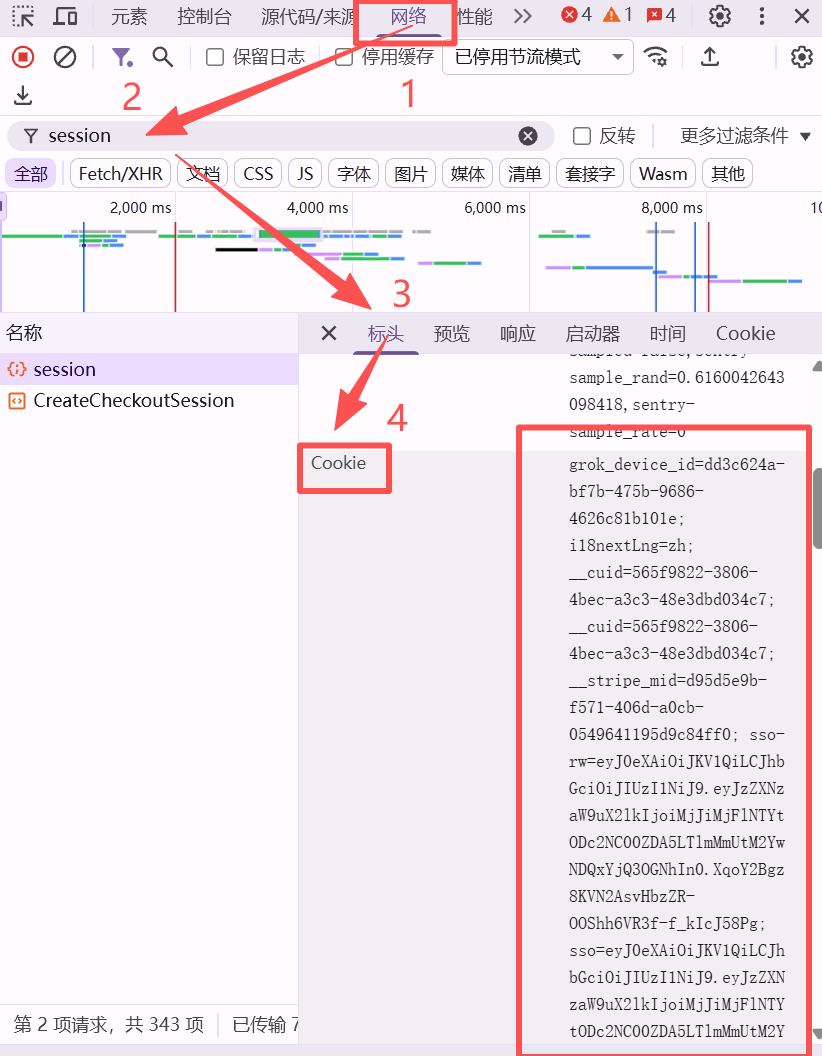Clear the network log
822x1056 pixels.
tap(65, 57)
